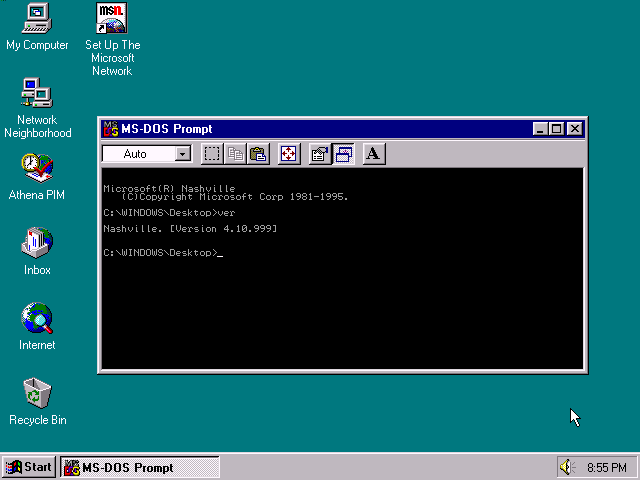Click the 'Microsoft(R) Nashville' text line

169,189
